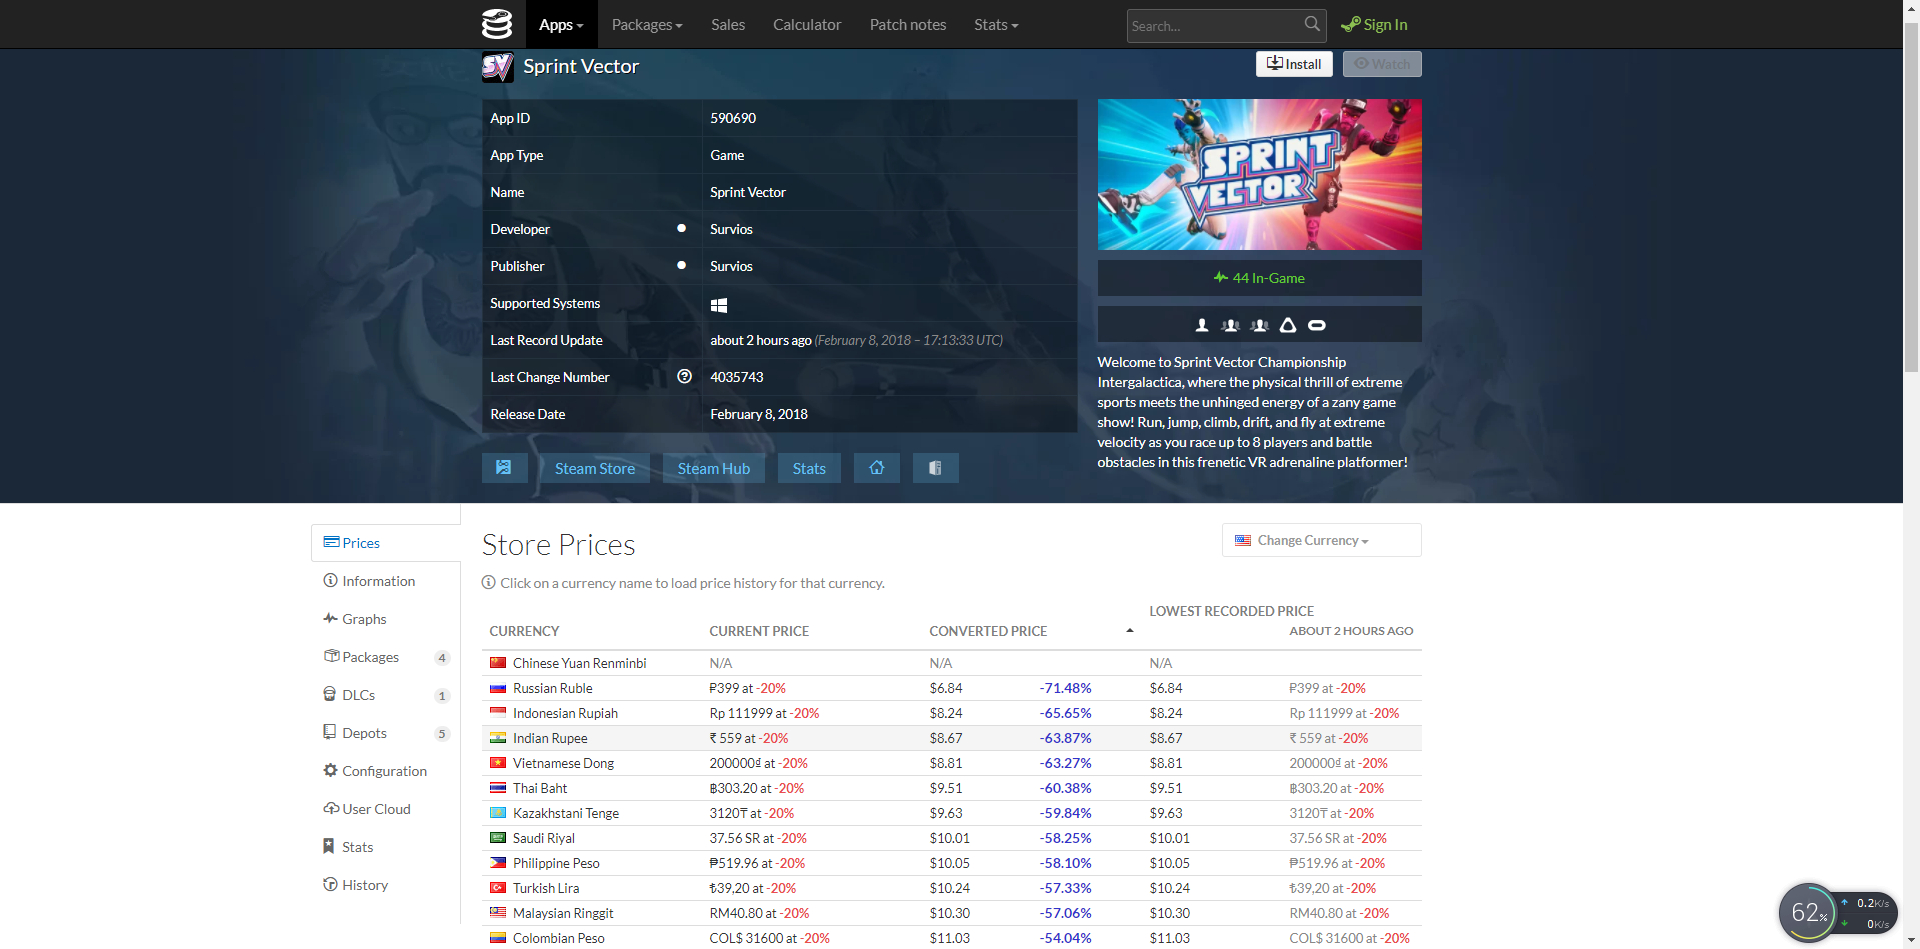Click the second multi-player group icon
The width and height of the screenshot is (1920, 949).
tap(1260, 325)
